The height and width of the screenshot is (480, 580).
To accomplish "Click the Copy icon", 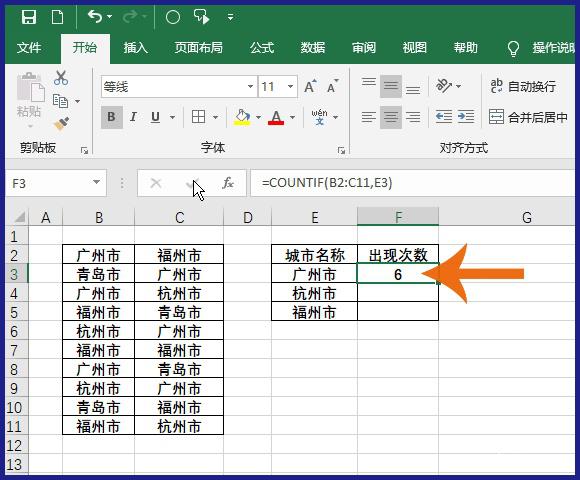I will (x=60, y=101).
